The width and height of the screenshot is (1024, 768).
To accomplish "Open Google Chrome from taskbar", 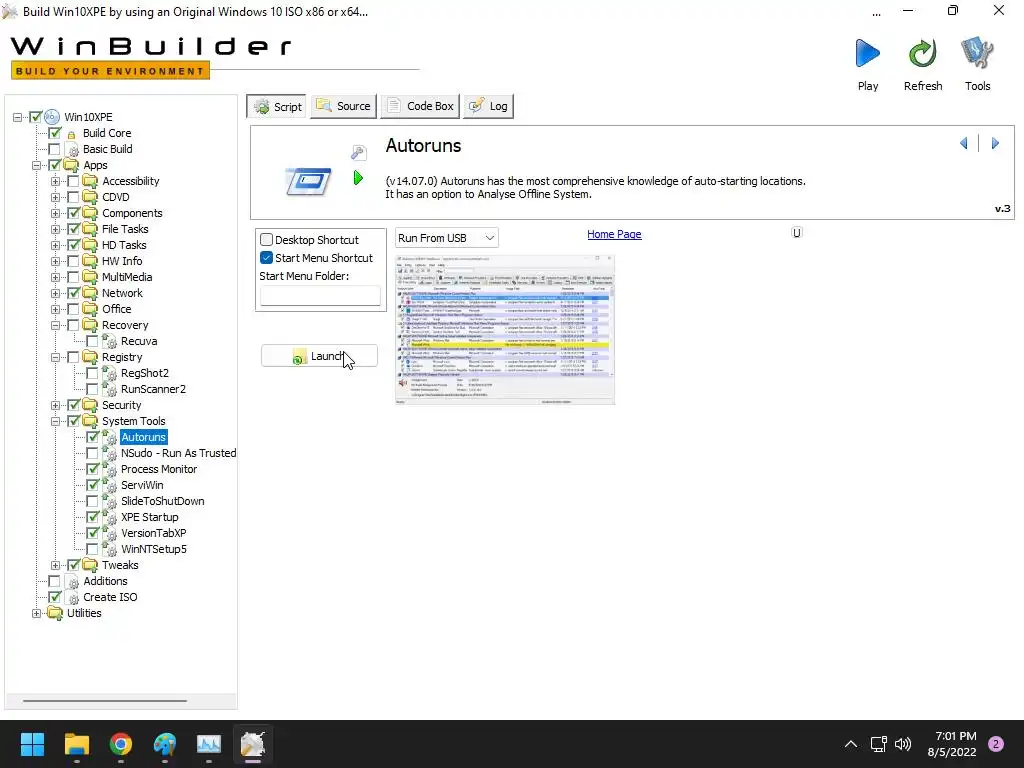I will (121, 744).
